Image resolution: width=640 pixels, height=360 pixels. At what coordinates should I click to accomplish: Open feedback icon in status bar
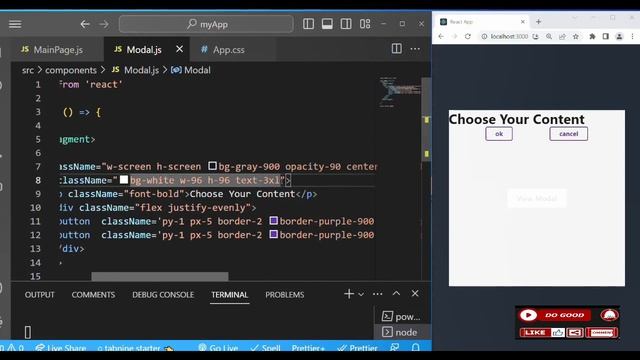tap(394, 347)
